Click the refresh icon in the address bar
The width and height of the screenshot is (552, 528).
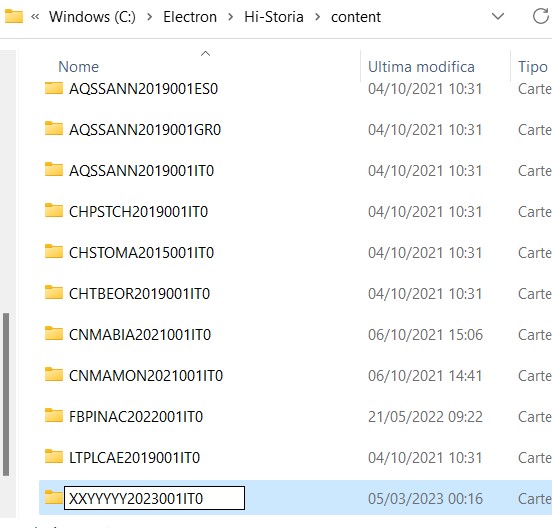point(540,16)
